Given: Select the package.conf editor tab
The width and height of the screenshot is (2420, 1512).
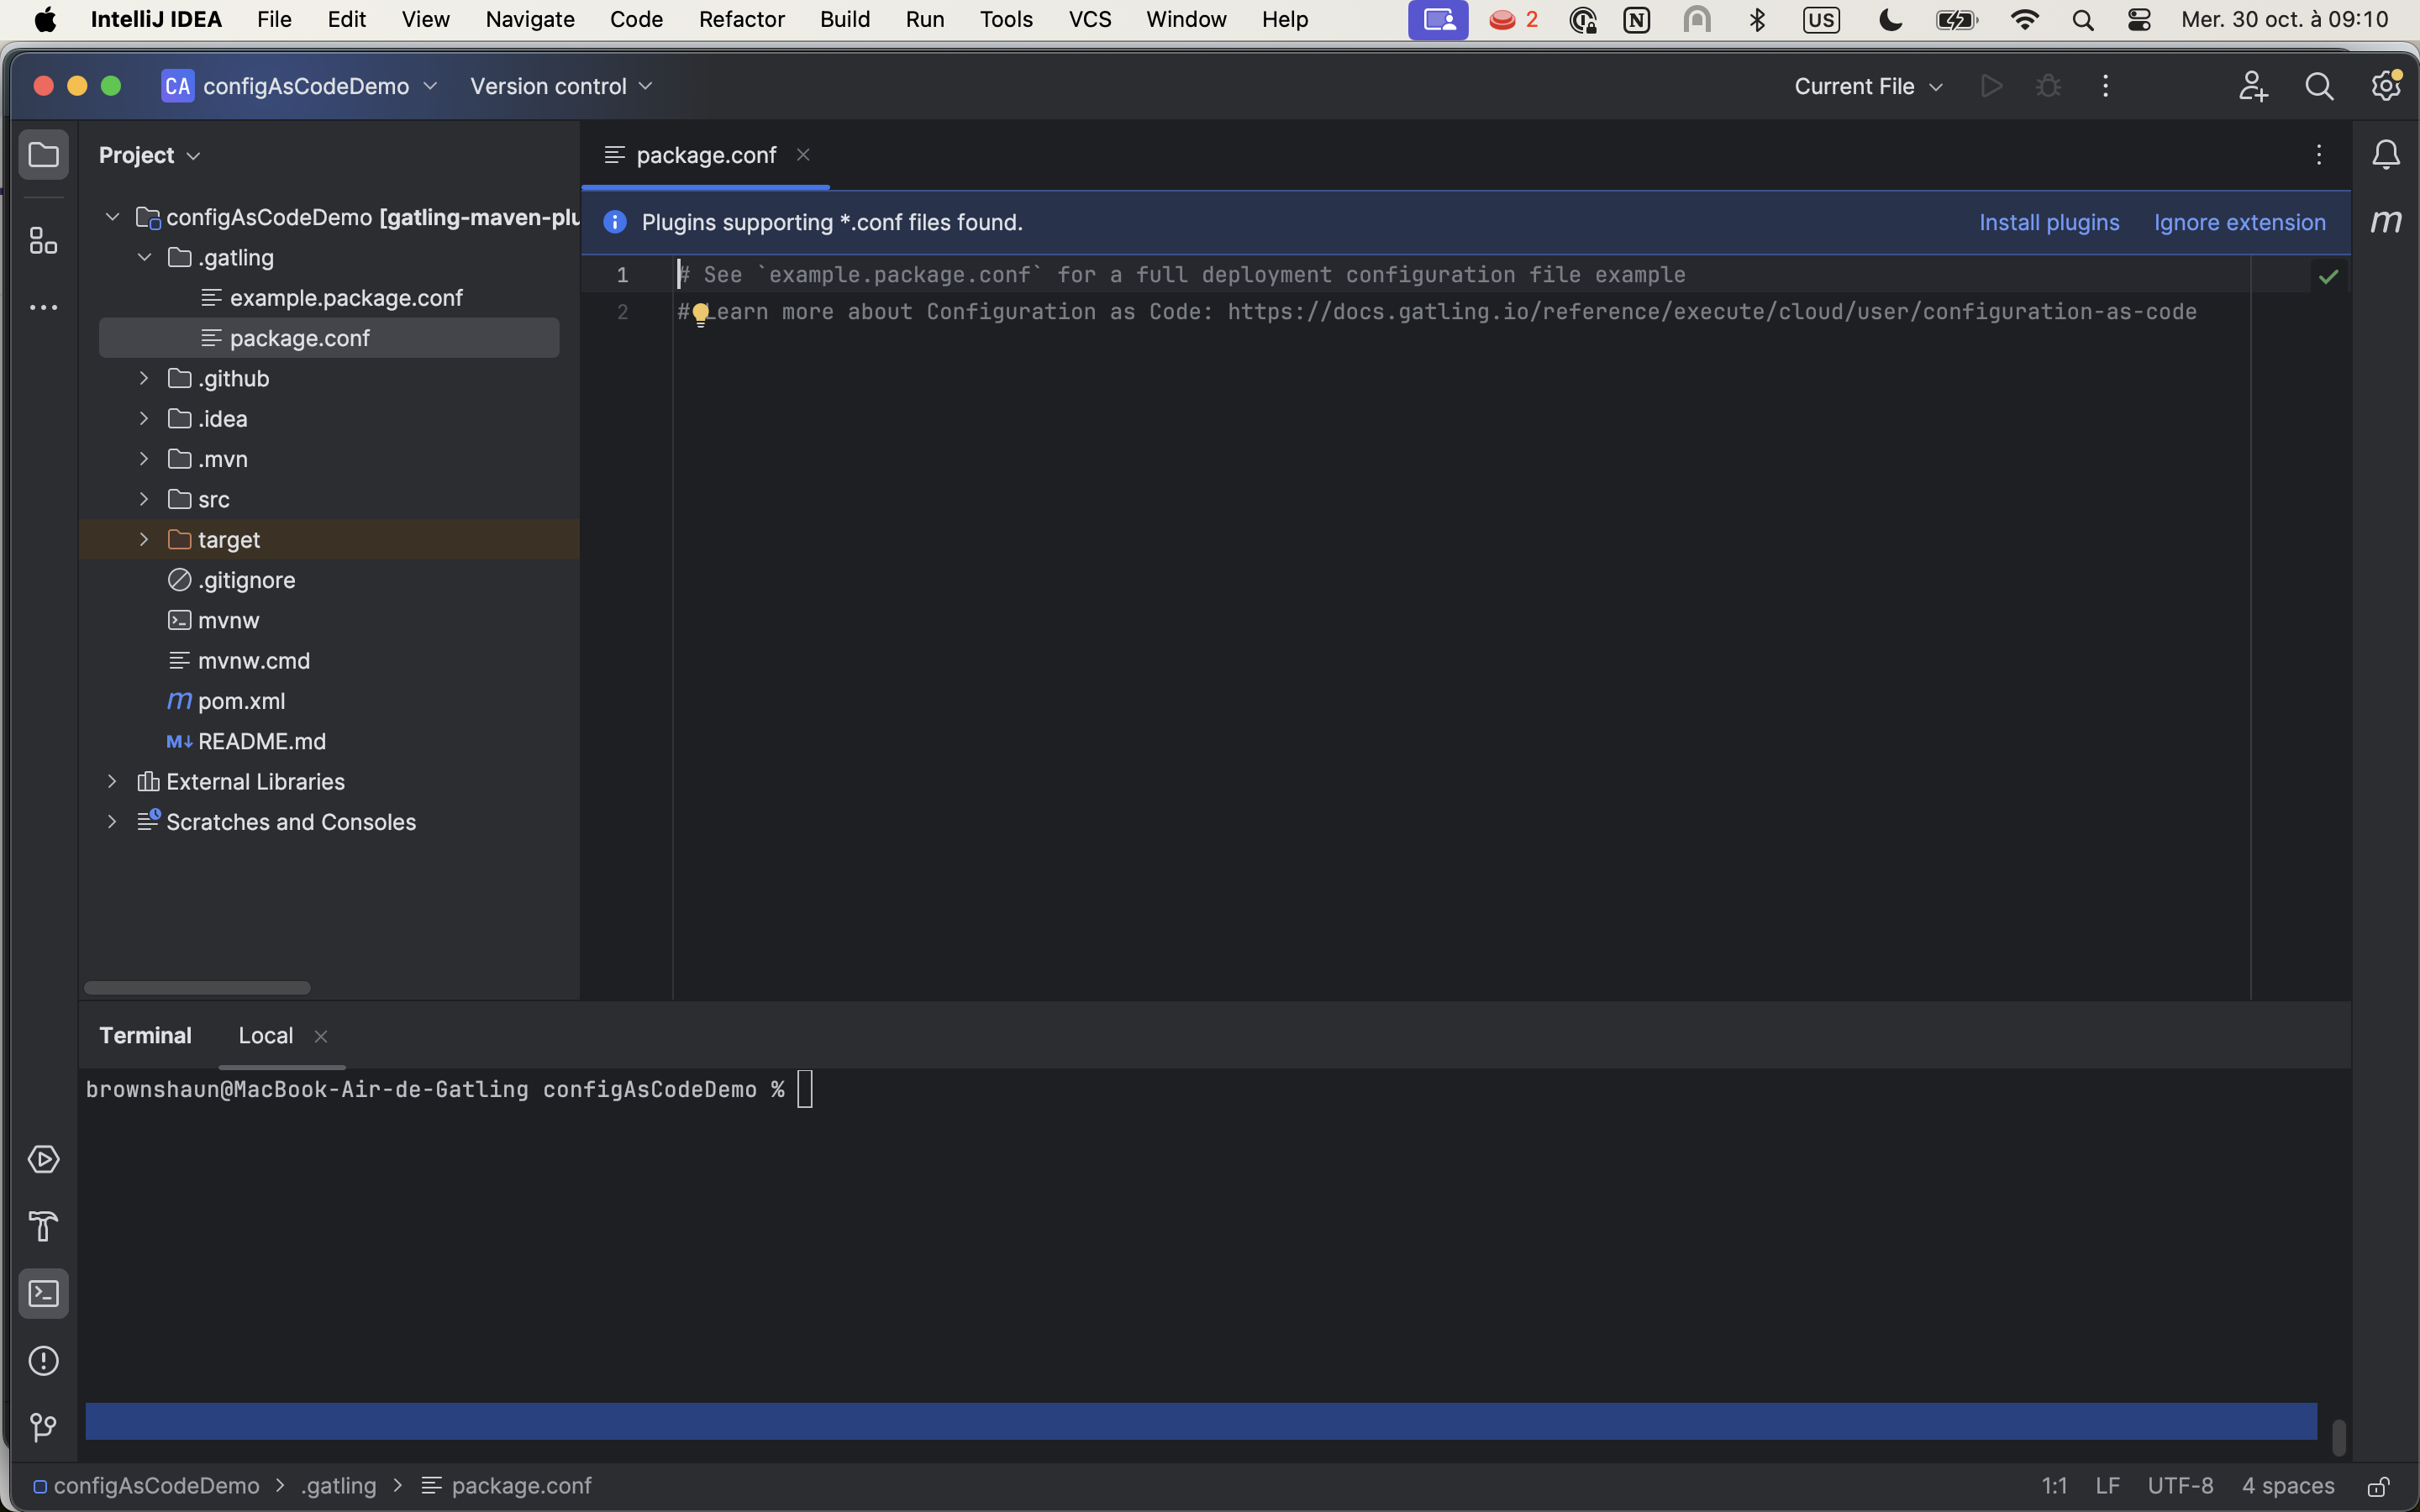Looking at the screenshot, I should pos(705,155).
